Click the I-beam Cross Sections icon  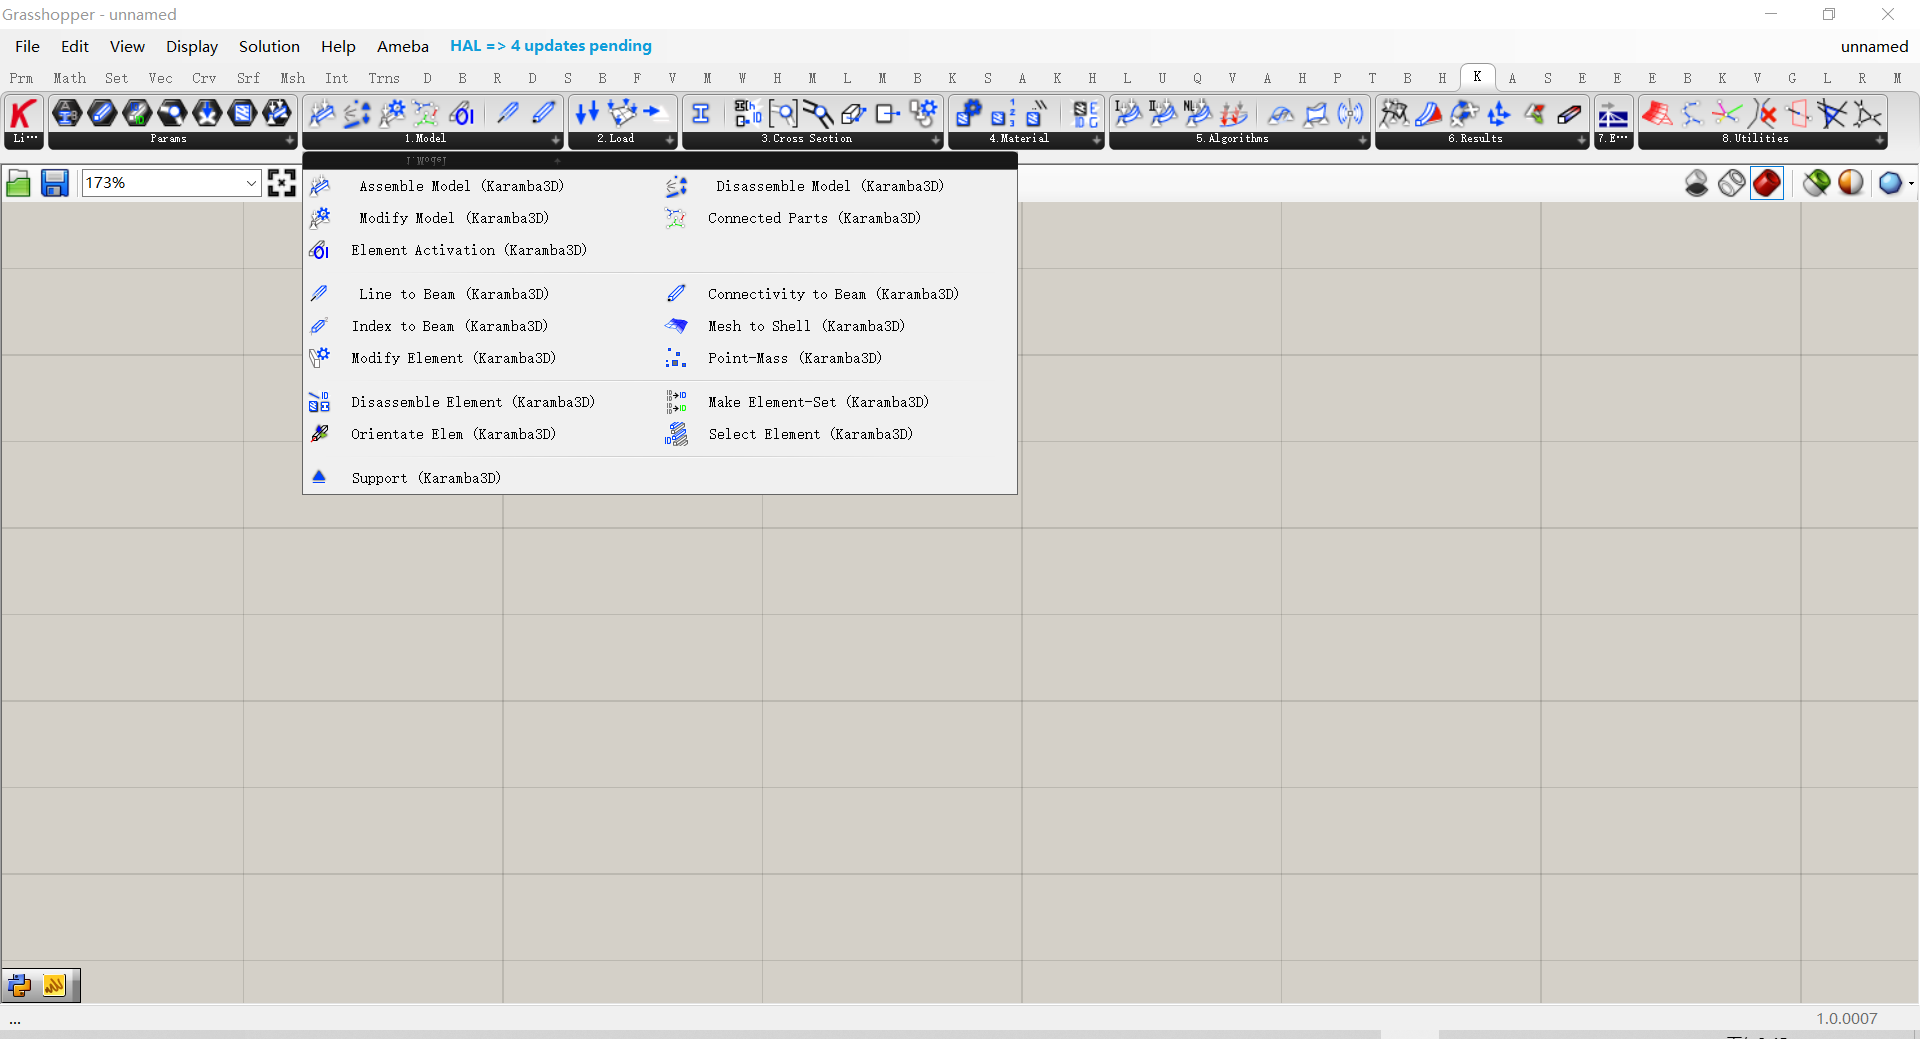[701, 114]
